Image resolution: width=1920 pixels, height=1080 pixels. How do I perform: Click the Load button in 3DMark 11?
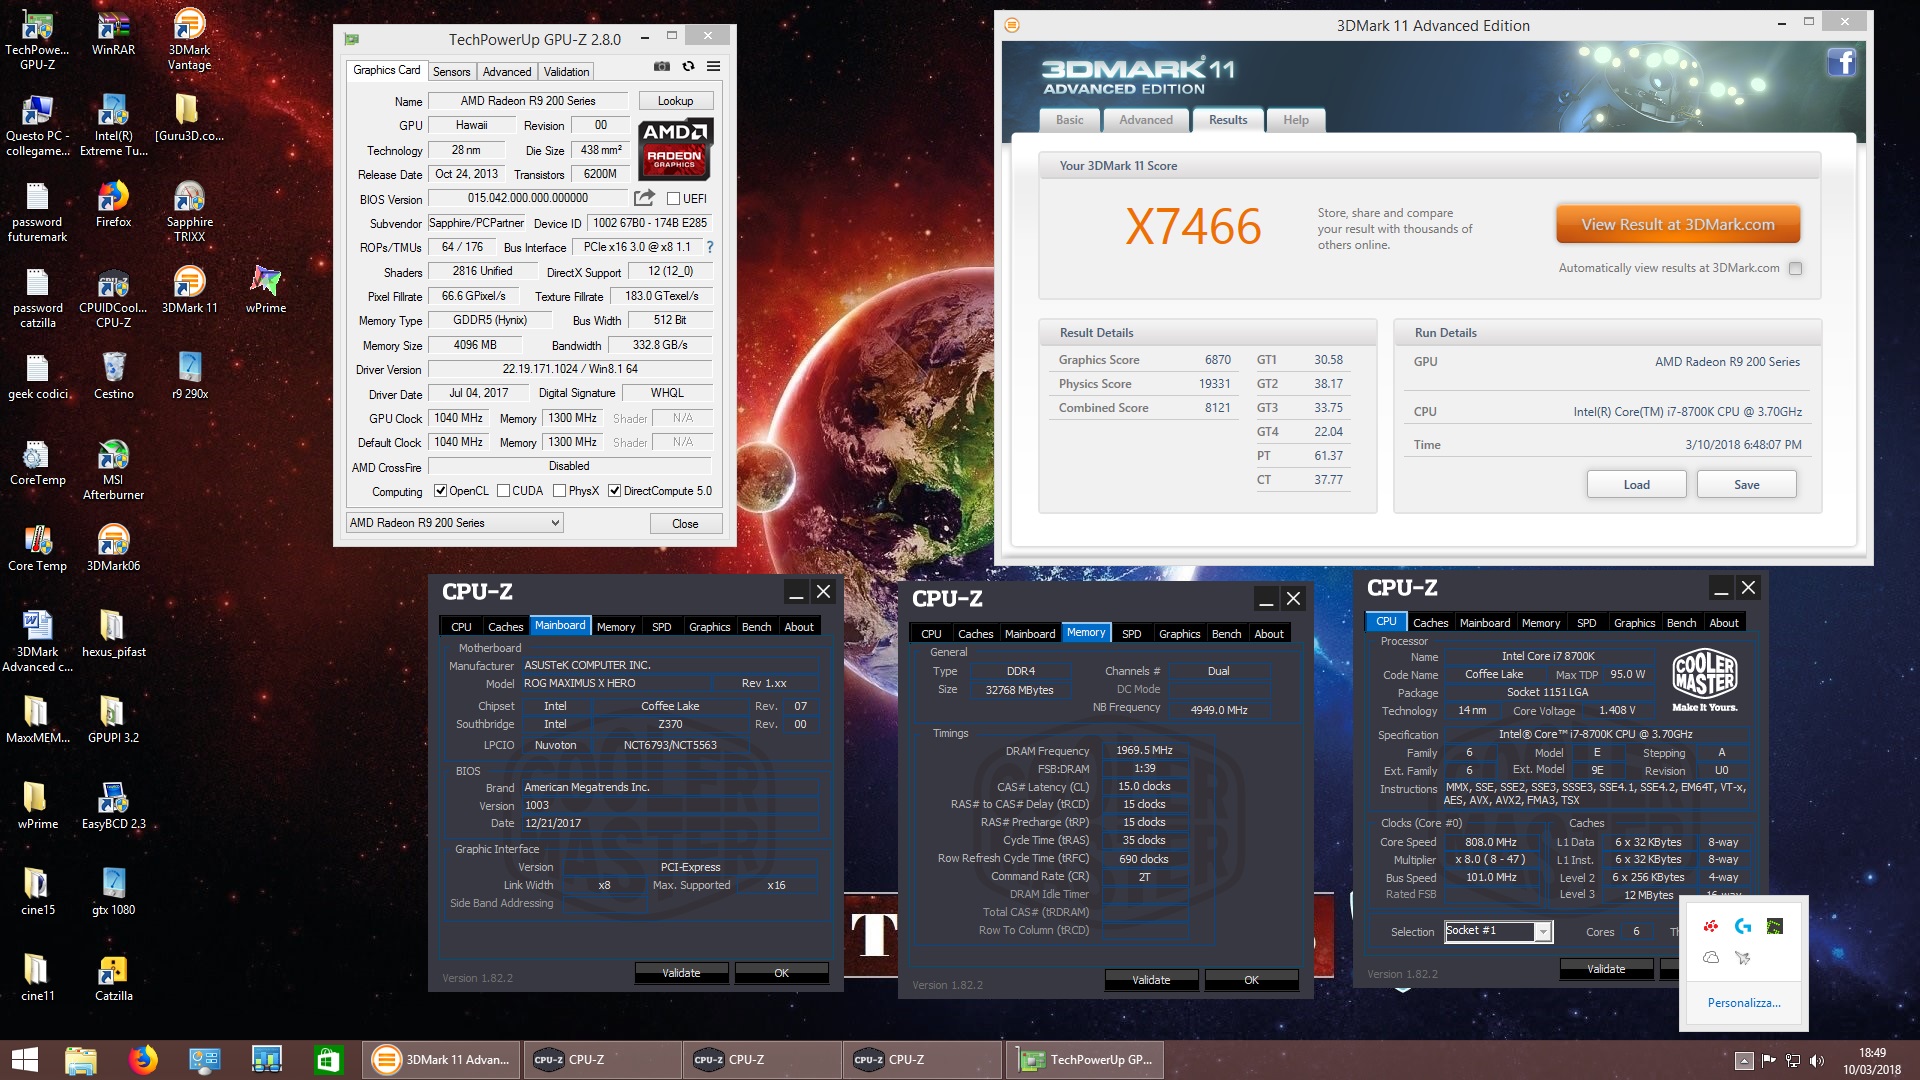coord(1636,485)
